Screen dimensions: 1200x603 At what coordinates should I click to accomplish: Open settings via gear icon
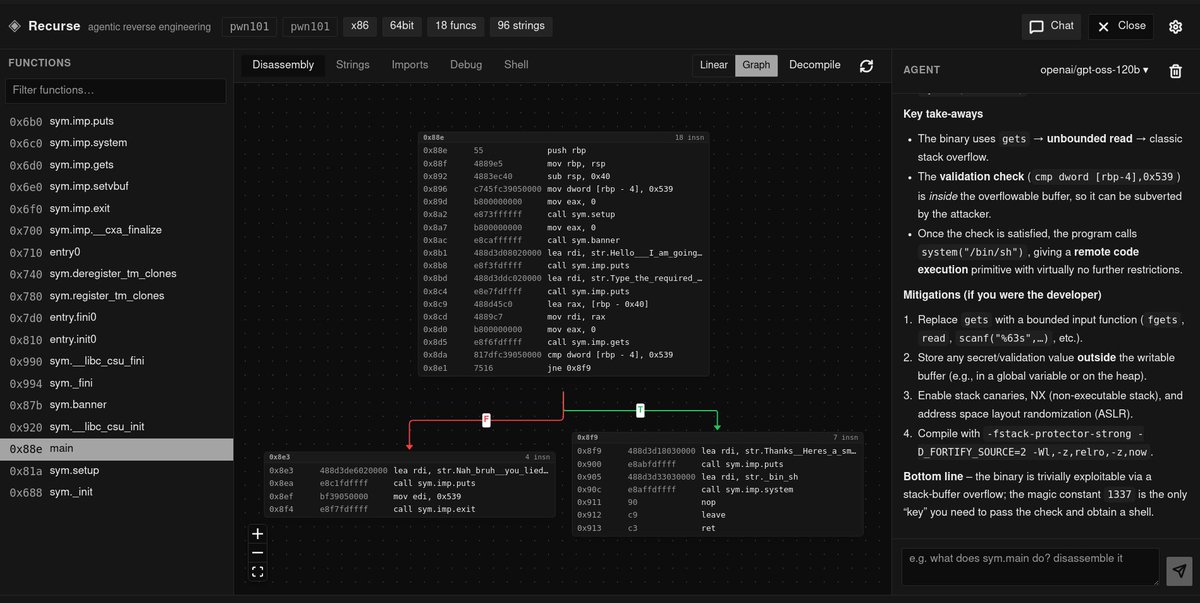pyautogui.click(x=1176, y=26)
